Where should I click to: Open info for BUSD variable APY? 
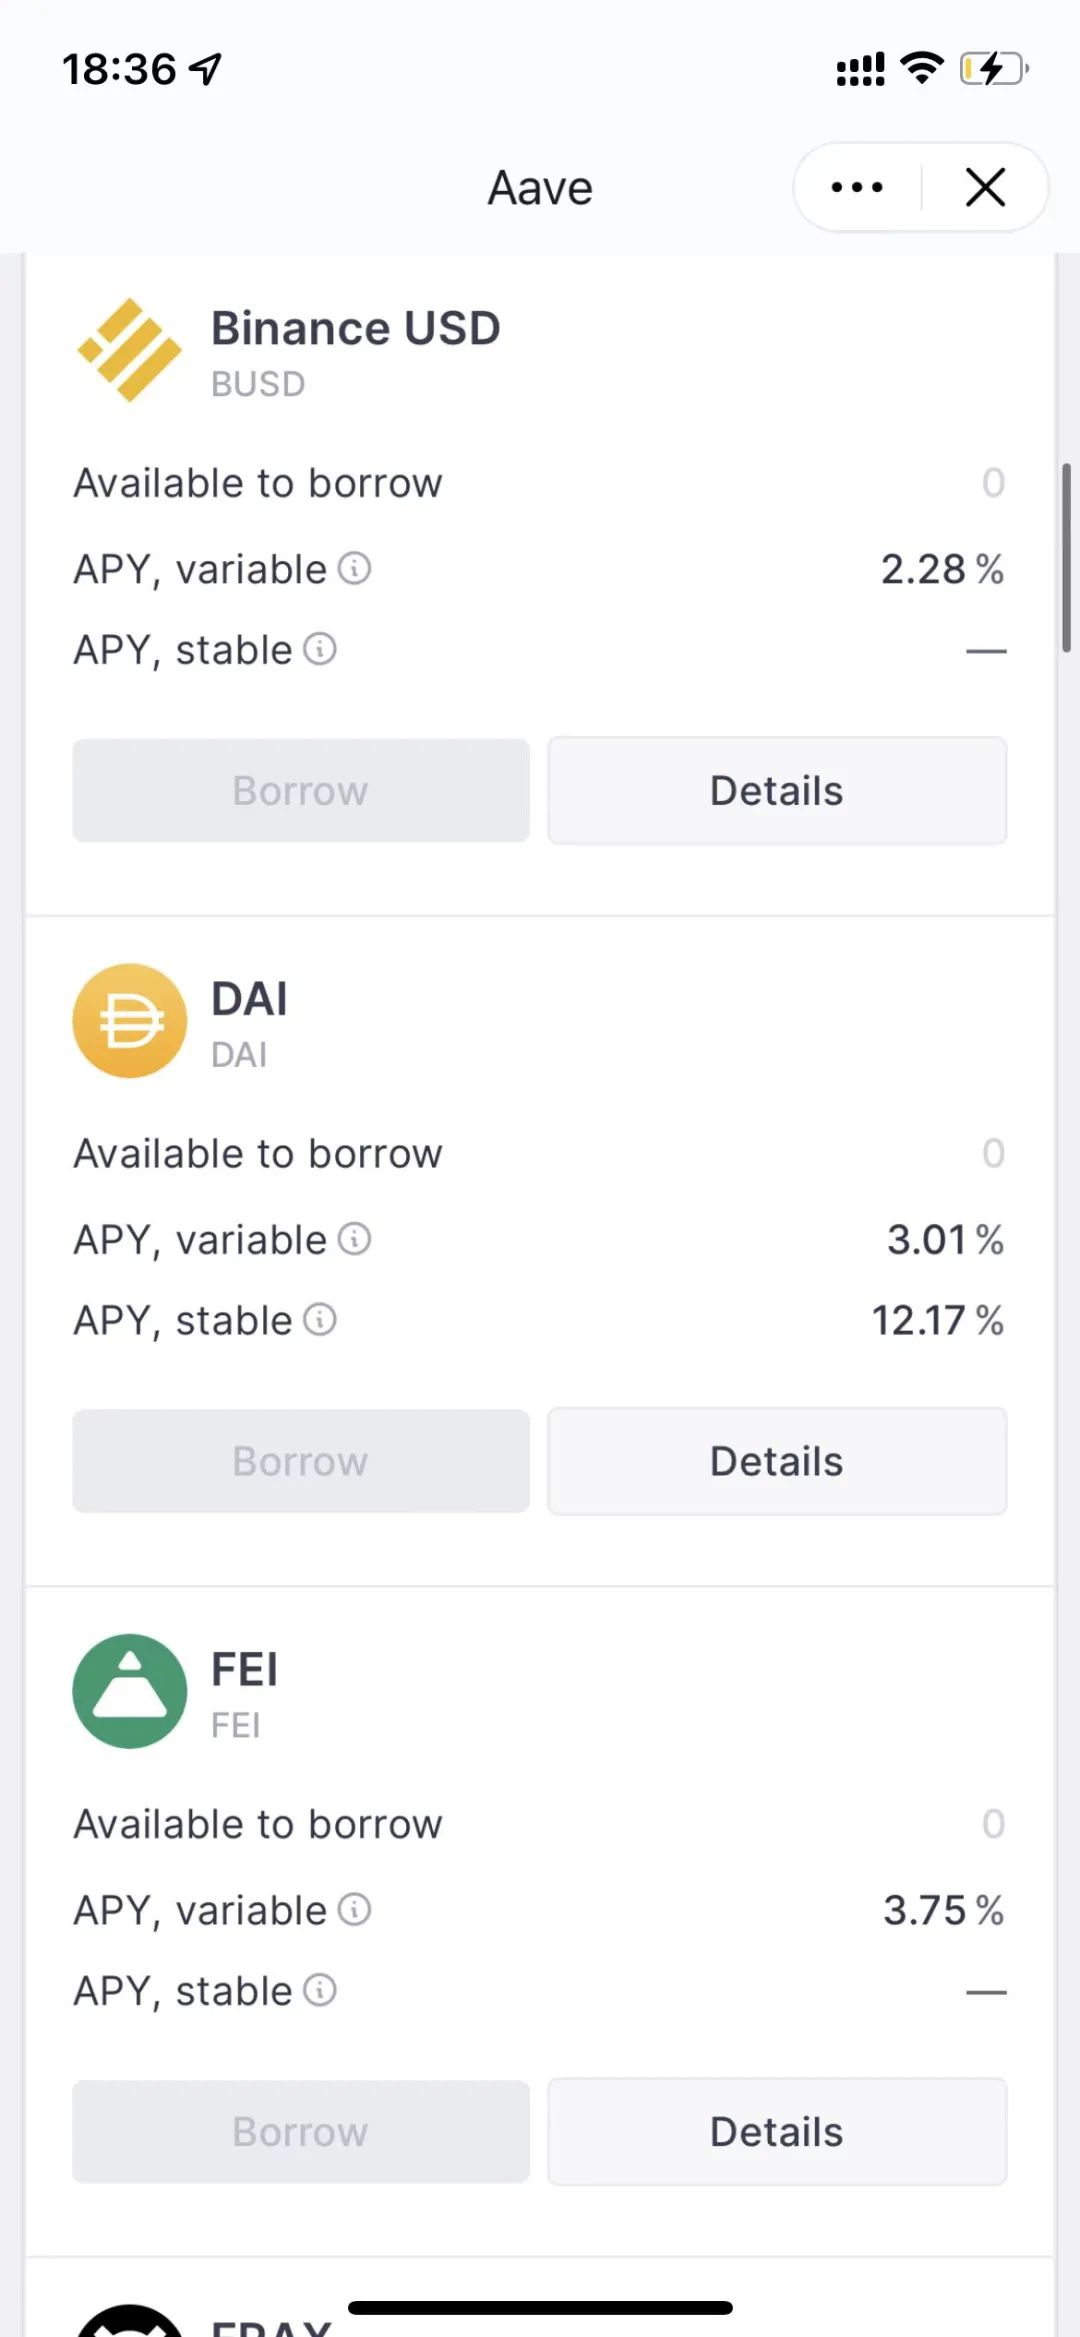point(355,569)
